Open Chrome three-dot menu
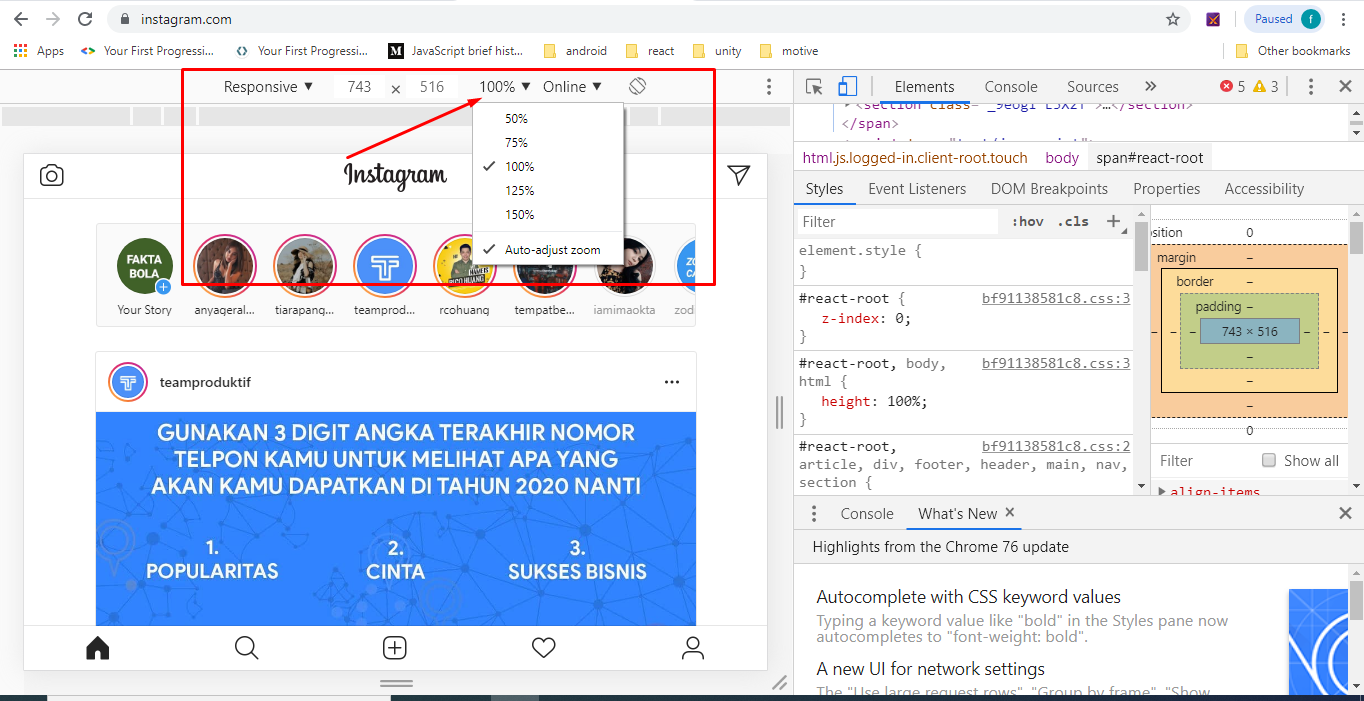 click(1345, 19)
